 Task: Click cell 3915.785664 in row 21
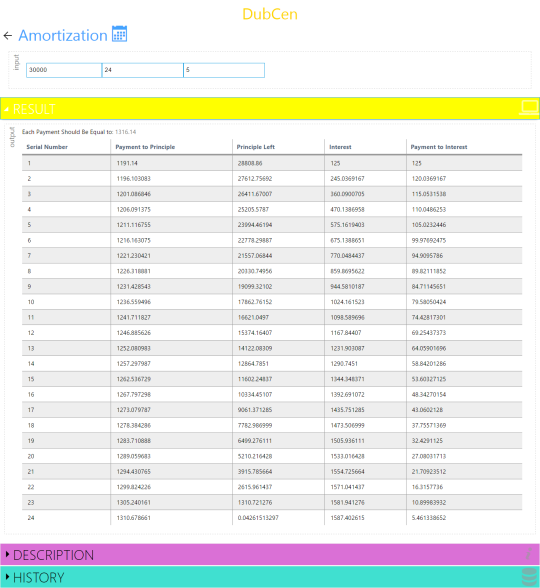[x=255, y=471]
